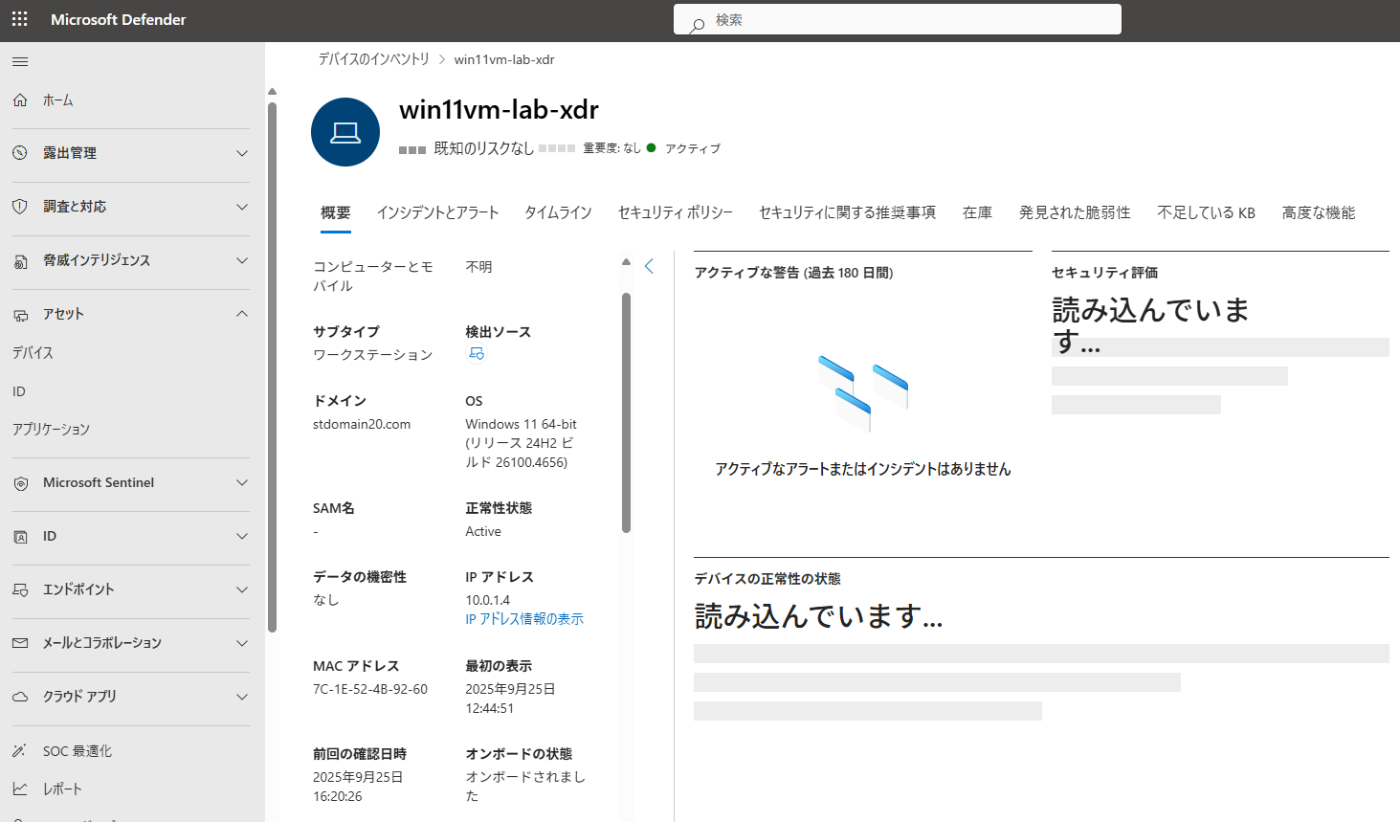
Task: Expand 脅威インテリジェンス section chevron
Action: point(241,260)
